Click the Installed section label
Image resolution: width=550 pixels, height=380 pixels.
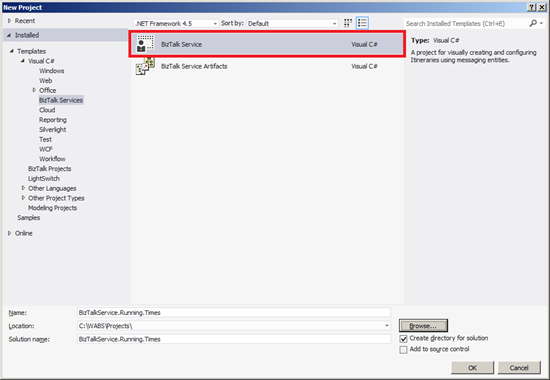[x=27, y=35]
